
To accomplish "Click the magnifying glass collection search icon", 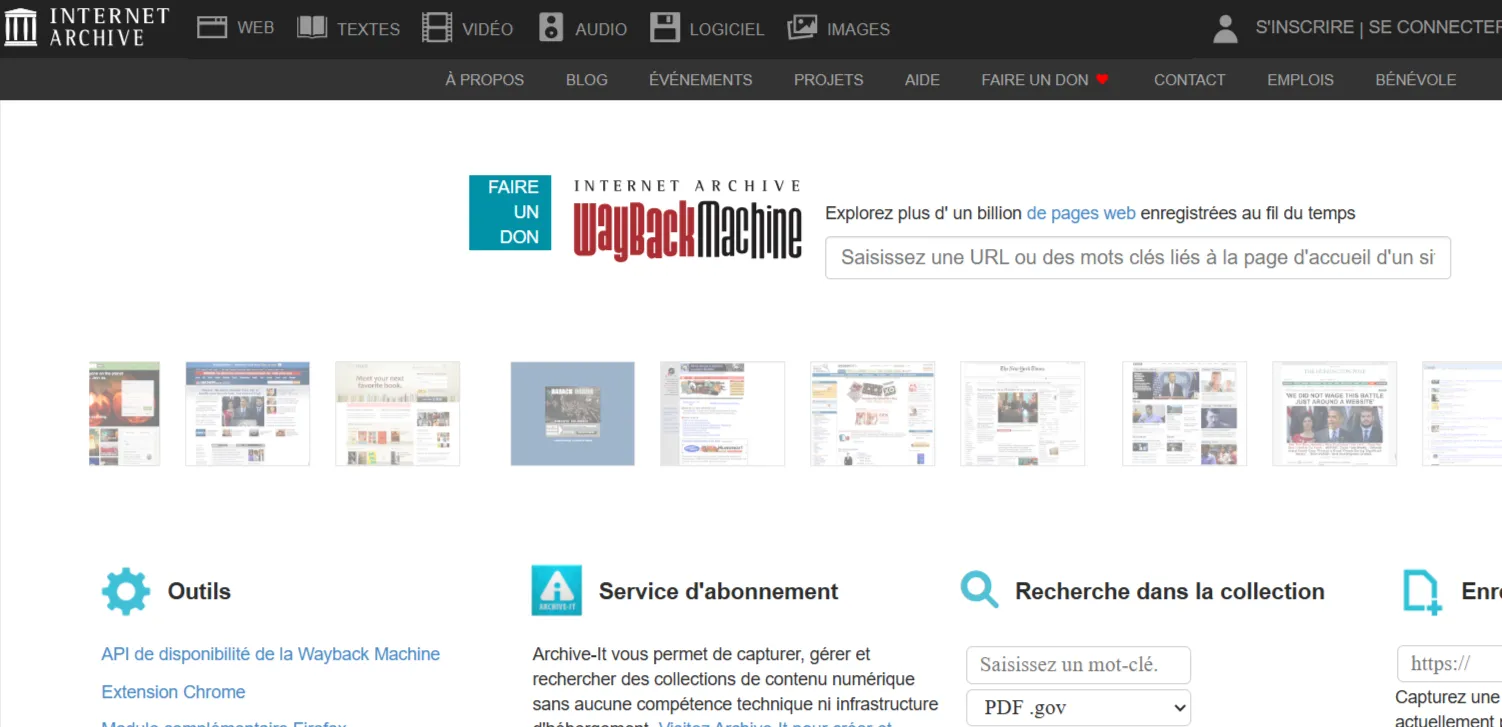I will pyautogui.click(x=979, y=590).
